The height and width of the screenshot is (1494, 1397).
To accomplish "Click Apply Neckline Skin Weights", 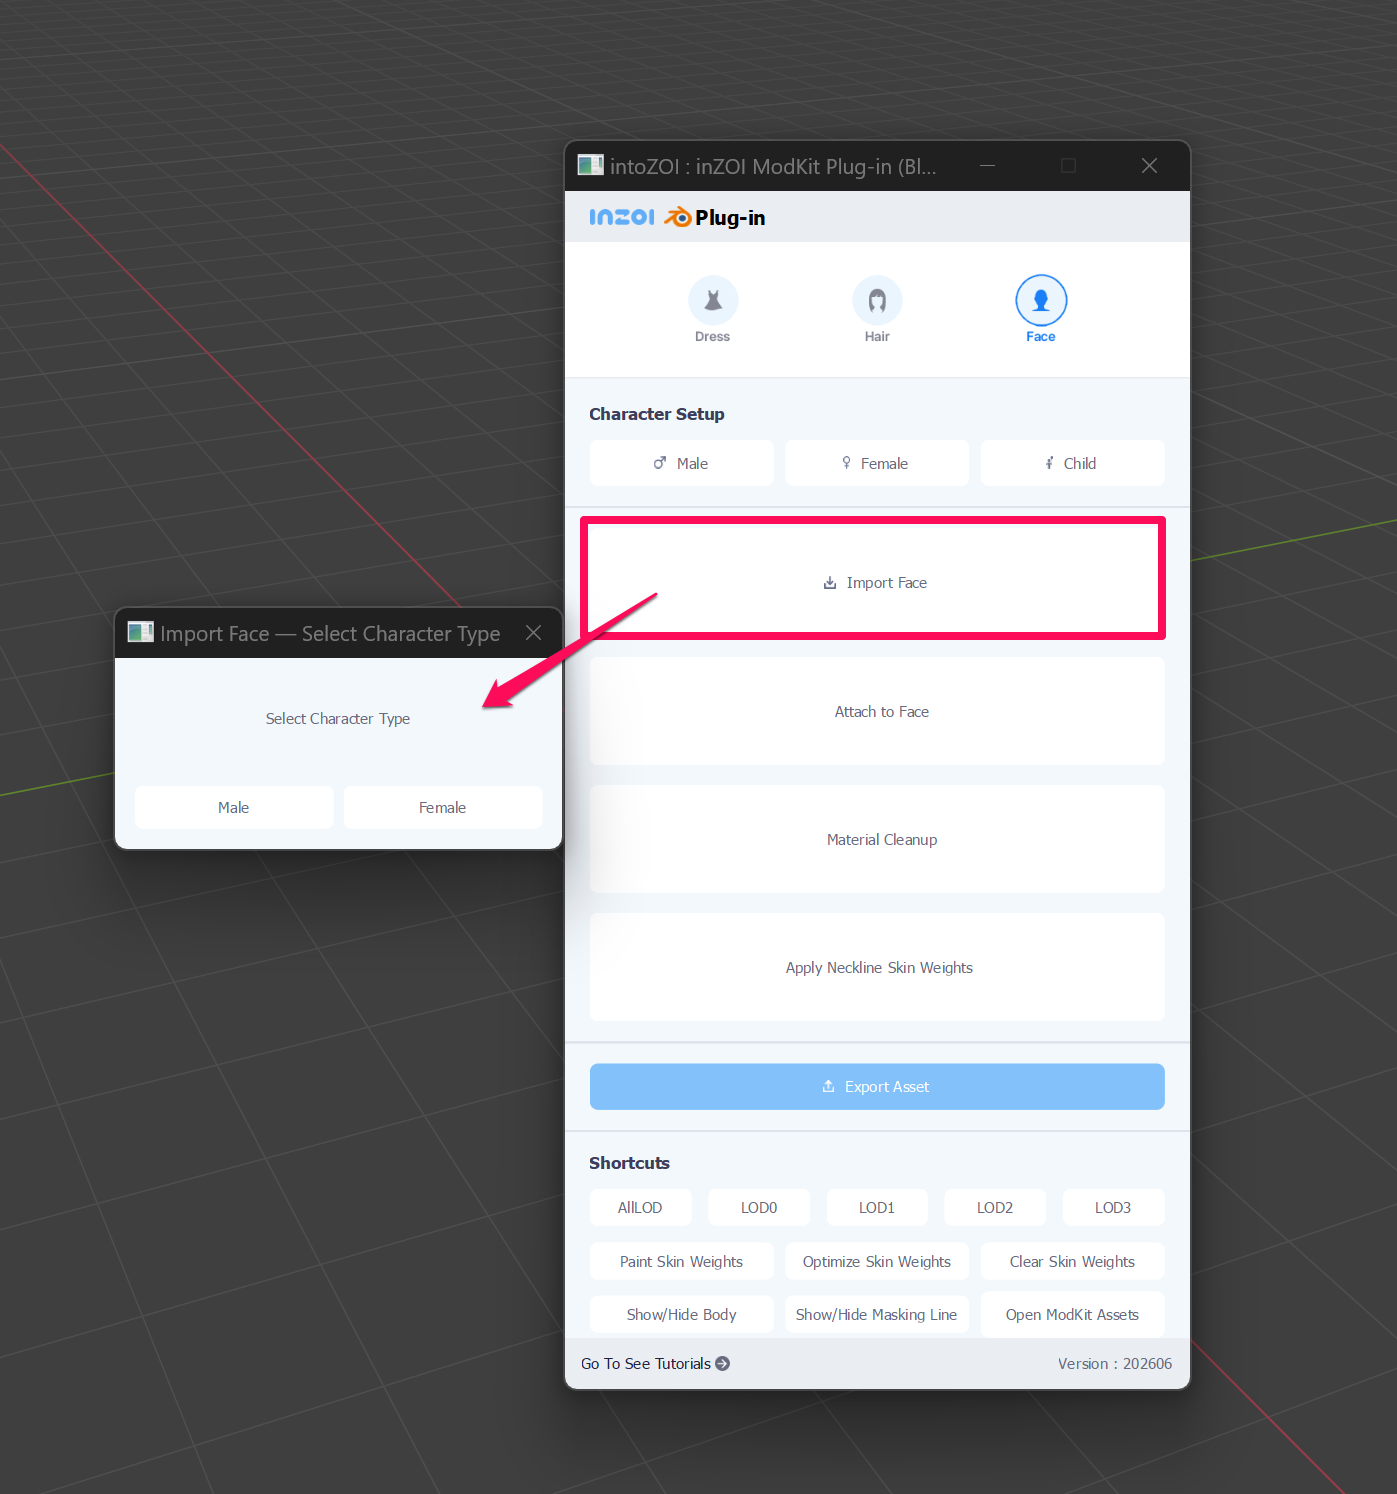I will (877, 967).
